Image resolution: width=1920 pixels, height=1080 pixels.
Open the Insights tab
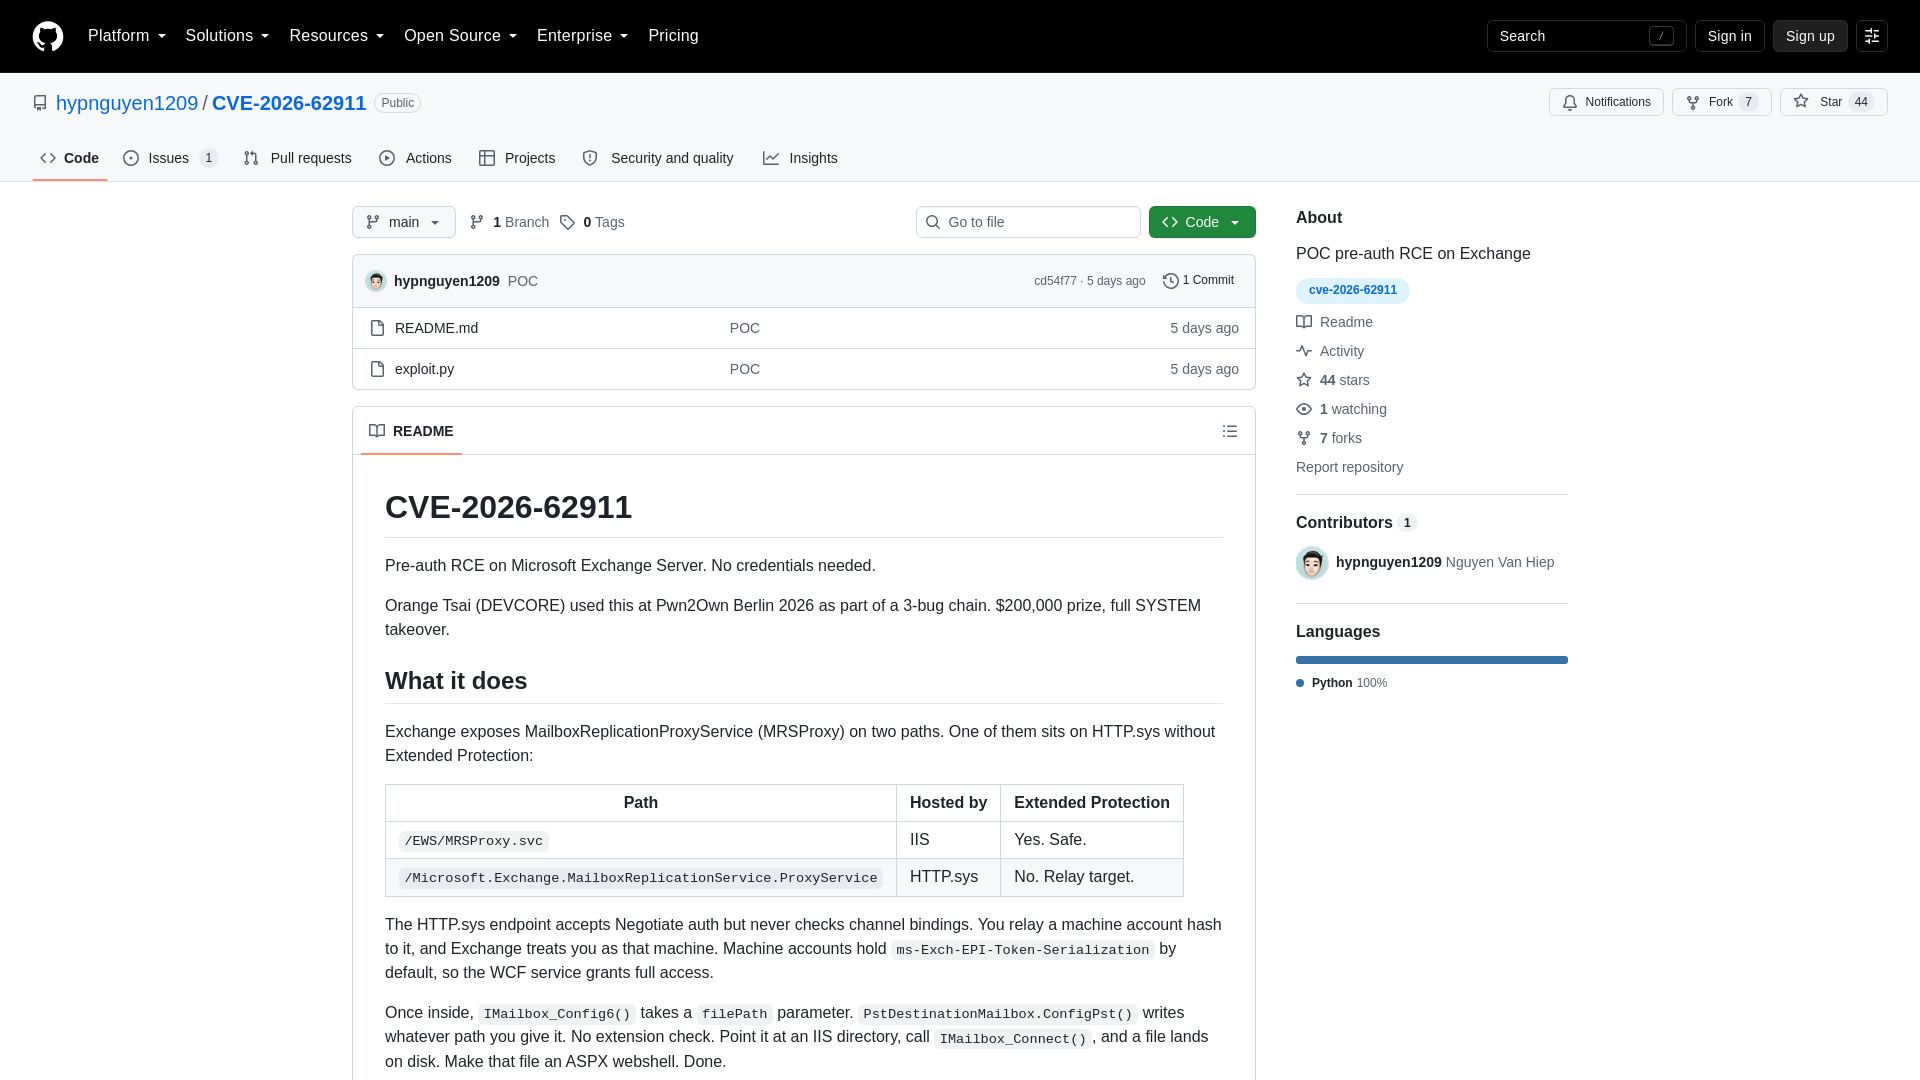coord(800,158)
